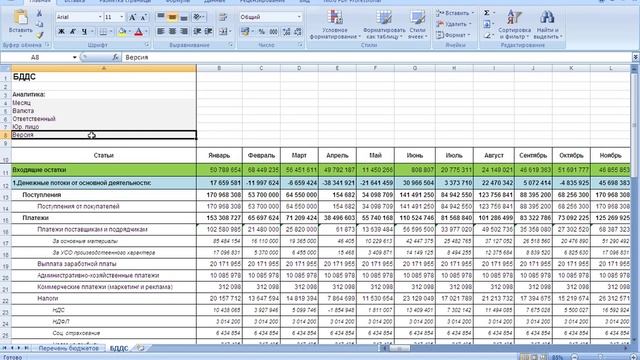Image resolution: width=640 pixels, height=360 pixels.
Task: Open the Выравнивание group dialog launcher
Action: 231,45
